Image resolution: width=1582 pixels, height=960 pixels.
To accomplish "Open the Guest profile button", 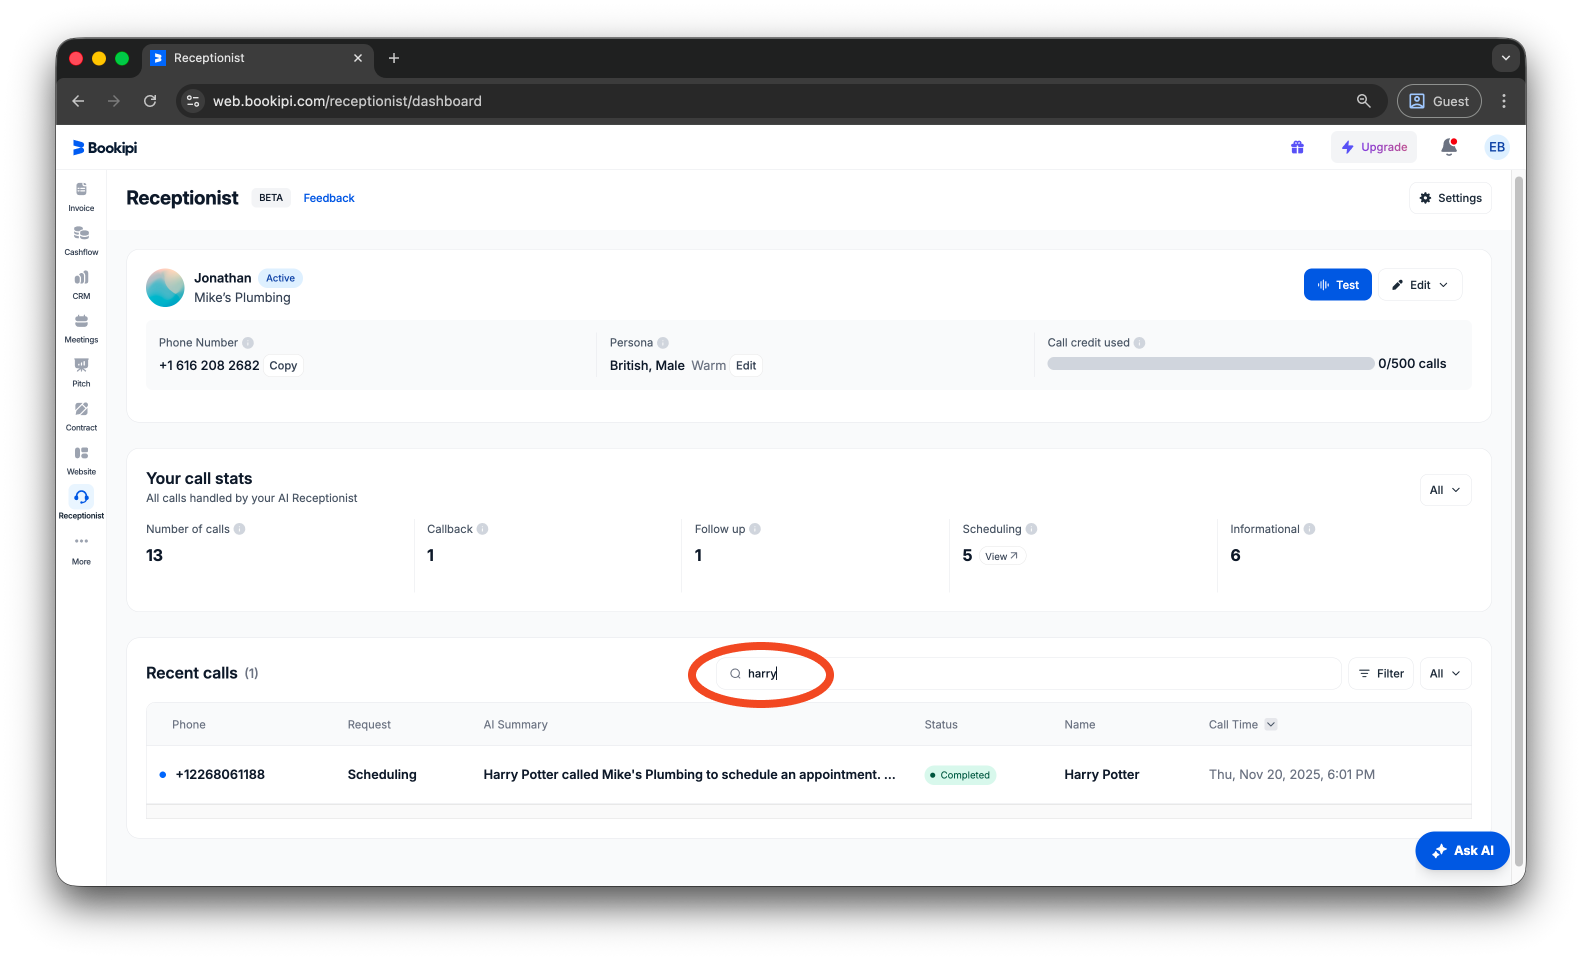I will [x=1439, y=101].
